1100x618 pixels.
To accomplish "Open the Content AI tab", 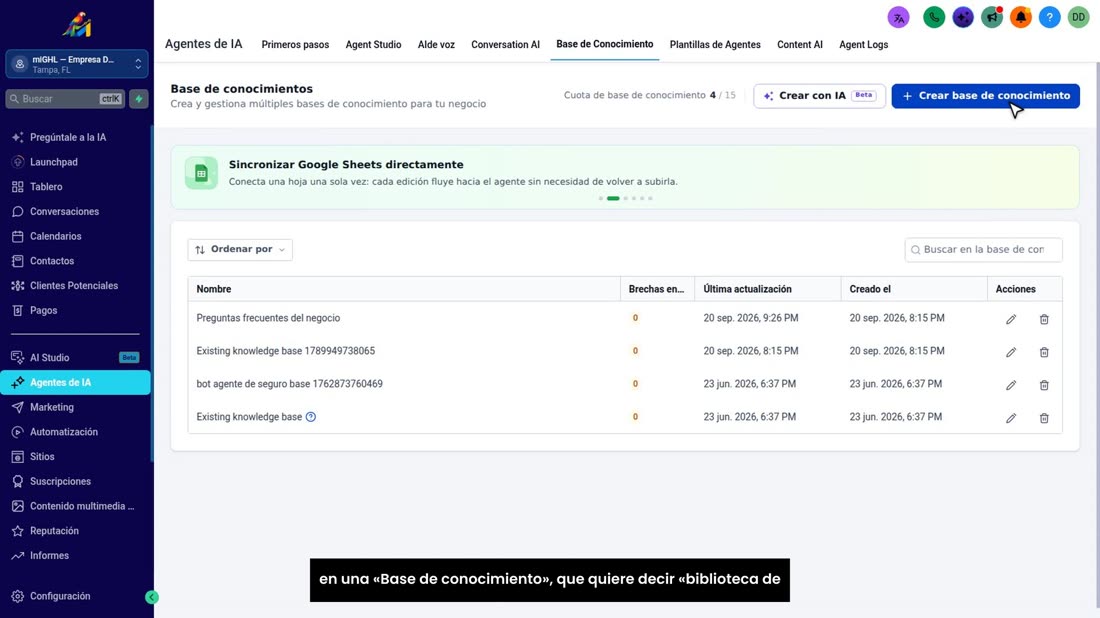I will pos(800,44).
